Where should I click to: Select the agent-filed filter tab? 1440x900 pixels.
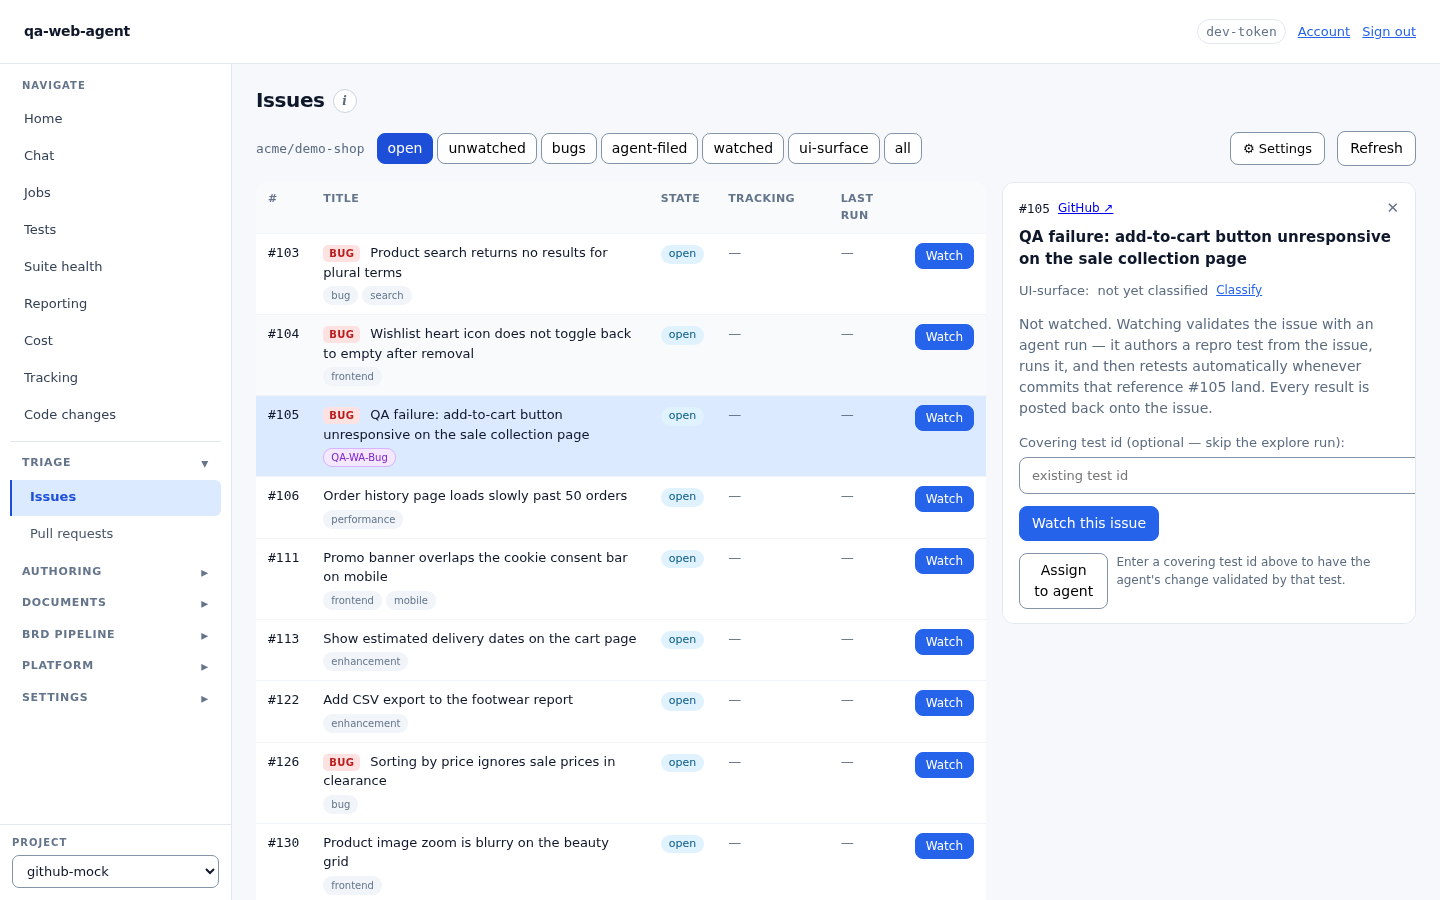[649, 148]
